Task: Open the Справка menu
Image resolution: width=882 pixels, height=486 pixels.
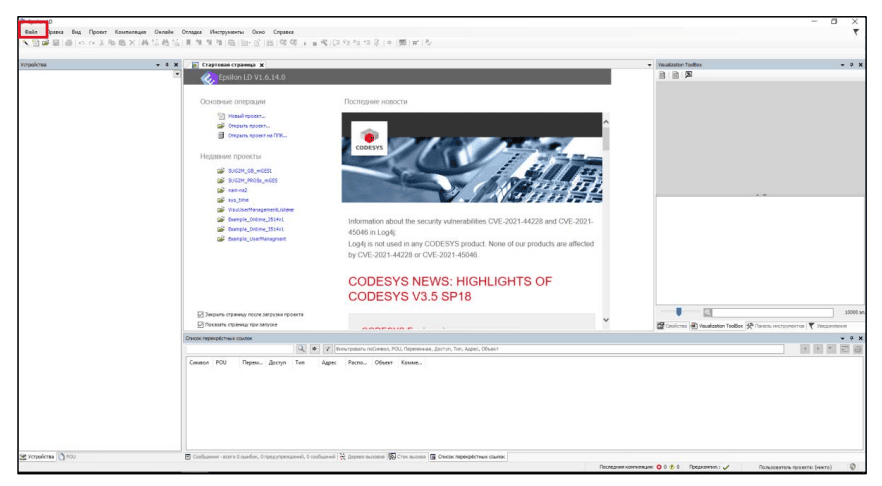Action: coord(284,32)
